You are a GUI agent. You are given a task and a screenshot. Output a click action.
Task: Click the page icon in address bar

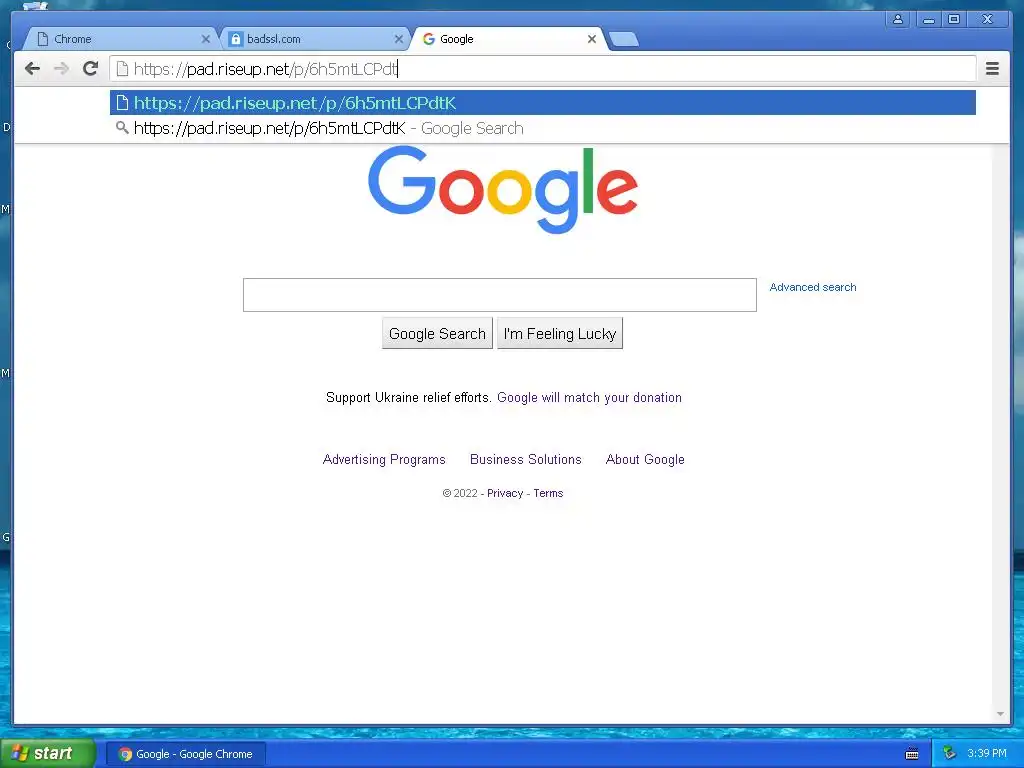click(122, 69)
